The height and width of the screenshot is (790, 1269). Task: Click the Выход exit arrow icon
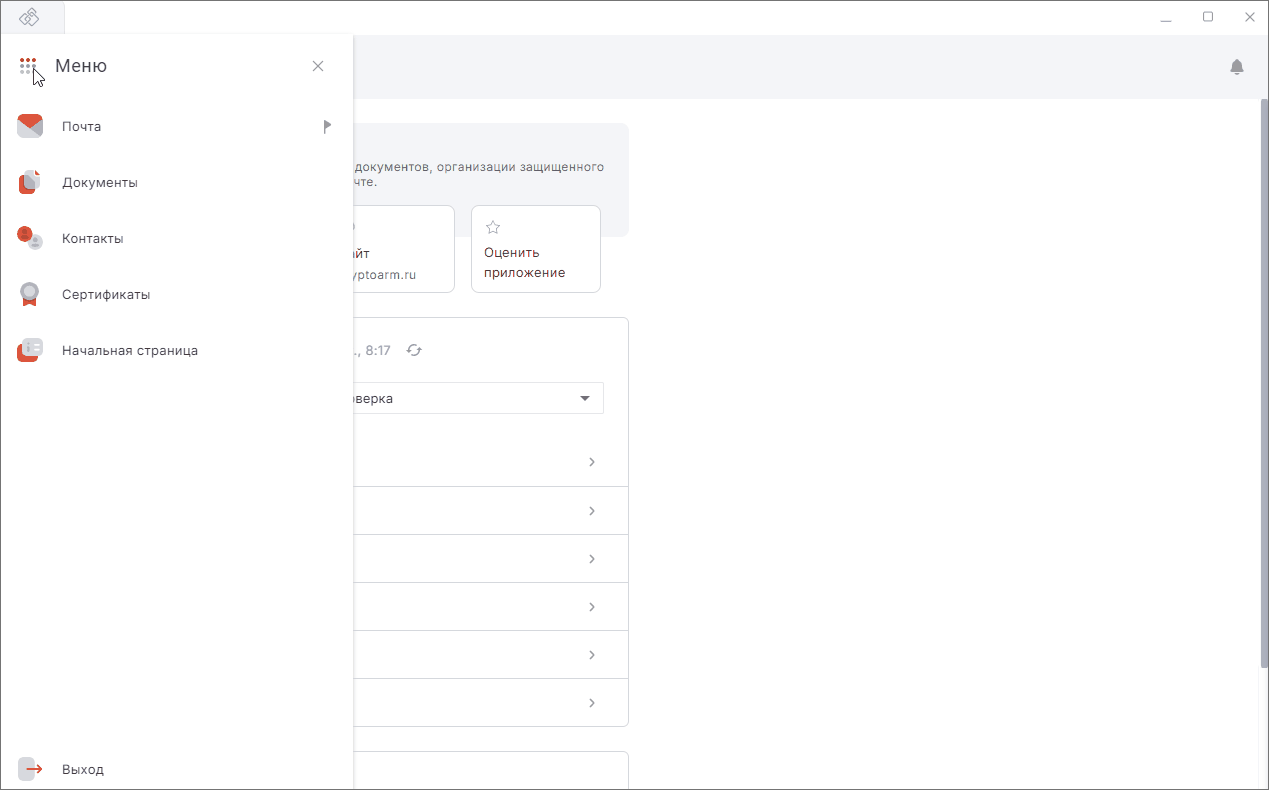click(30, 769)
